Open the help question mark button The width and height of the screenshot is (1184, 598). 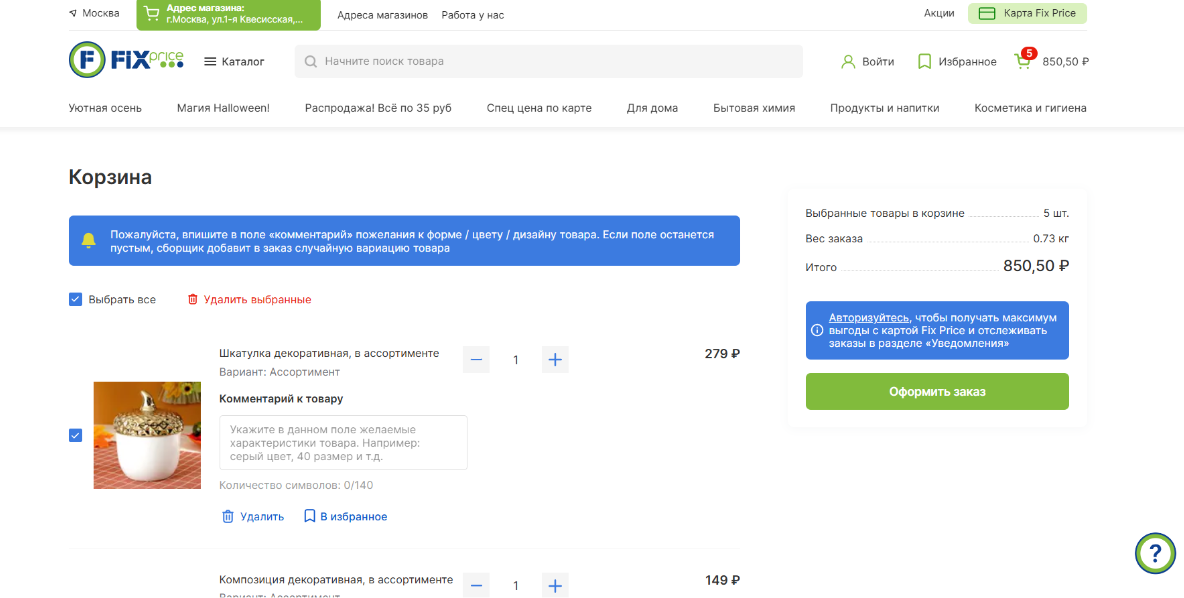(1155, 553)
